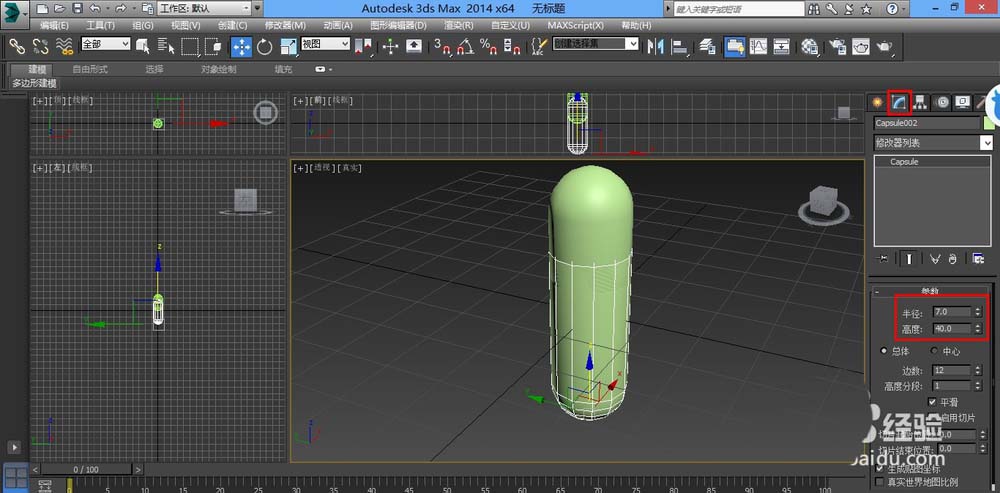Screen dimensions: 1000x493
Task: Select the Unlink Selection tool
Action: click(x=40, y=46)
